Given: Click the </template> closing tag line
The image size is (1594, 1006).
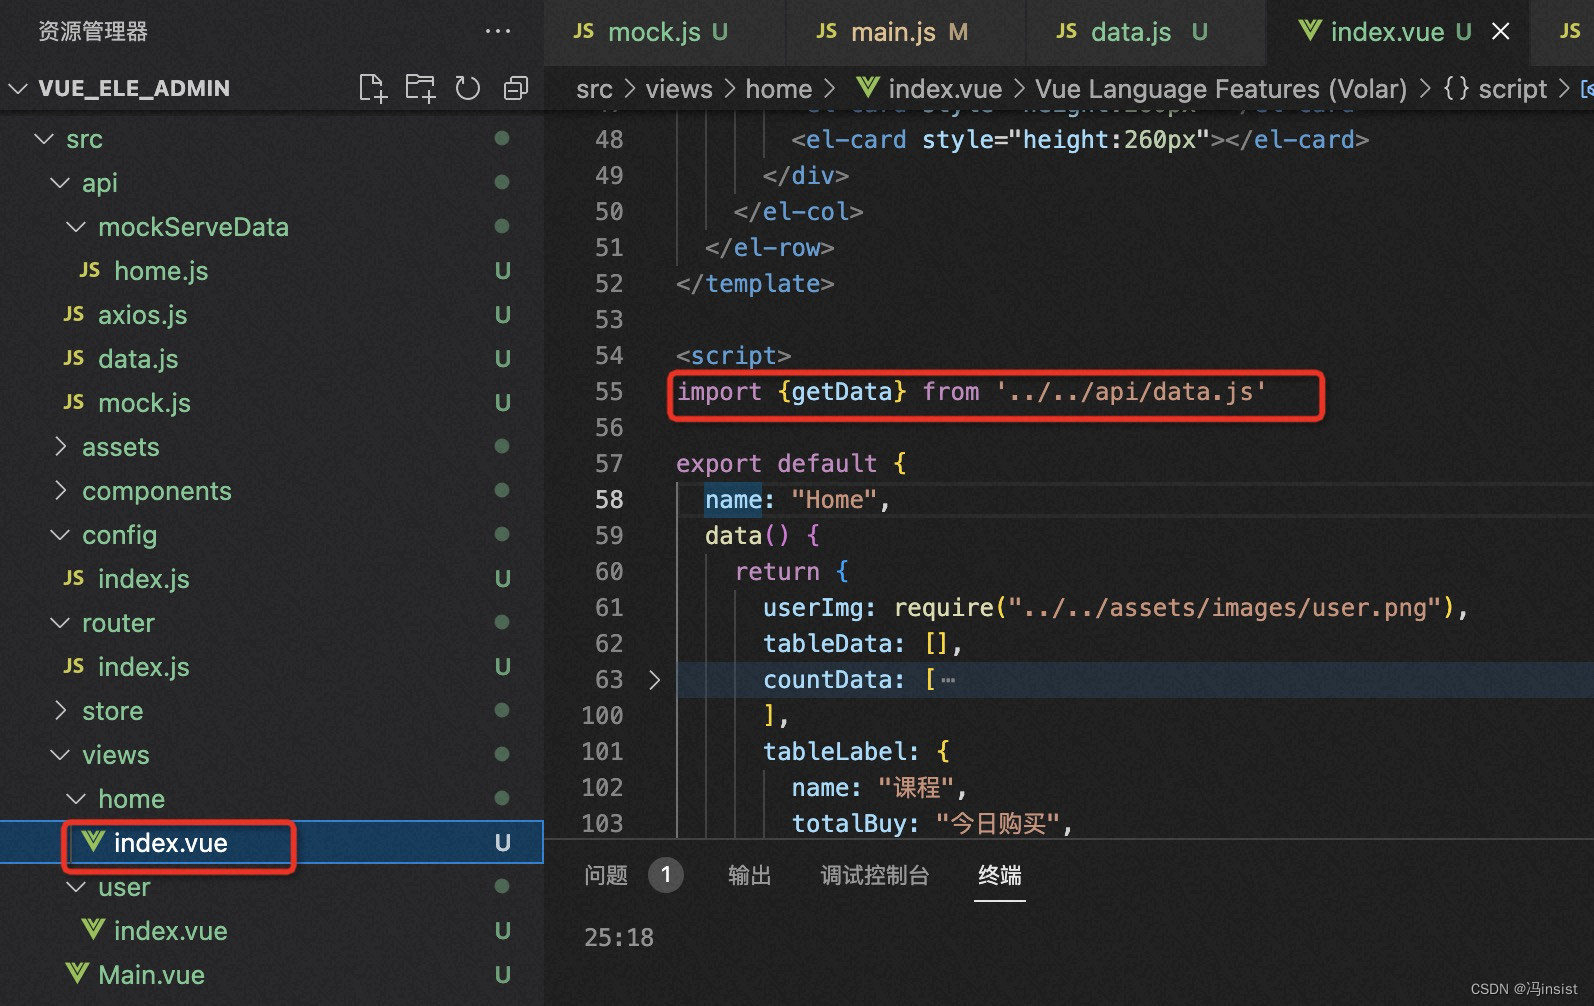Looking at the screenshot, I should tap(755, 284).
